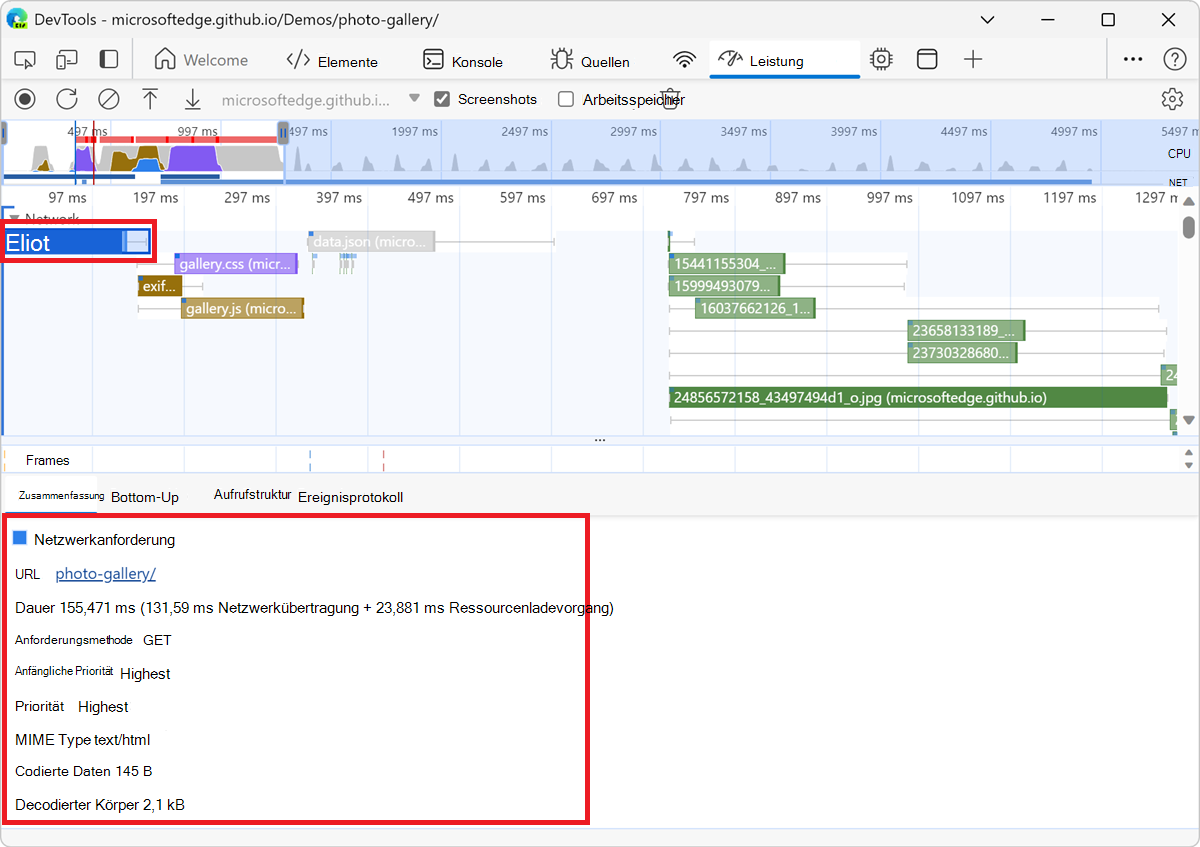The image size is (1200, 847).
Task: Open the photo-gallery/ URL link
Action: pos(105,573)
